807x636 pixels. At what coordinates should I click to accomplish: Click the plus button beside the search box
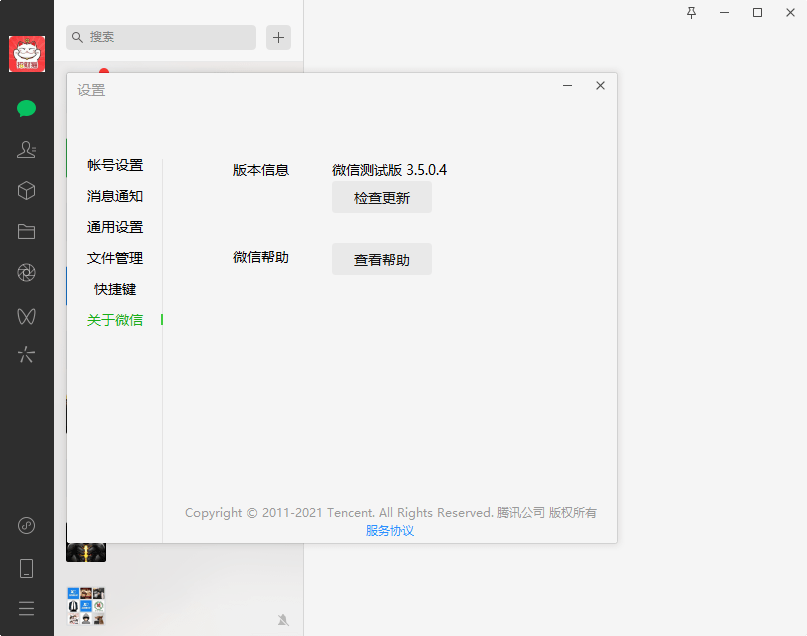(278, 38)
